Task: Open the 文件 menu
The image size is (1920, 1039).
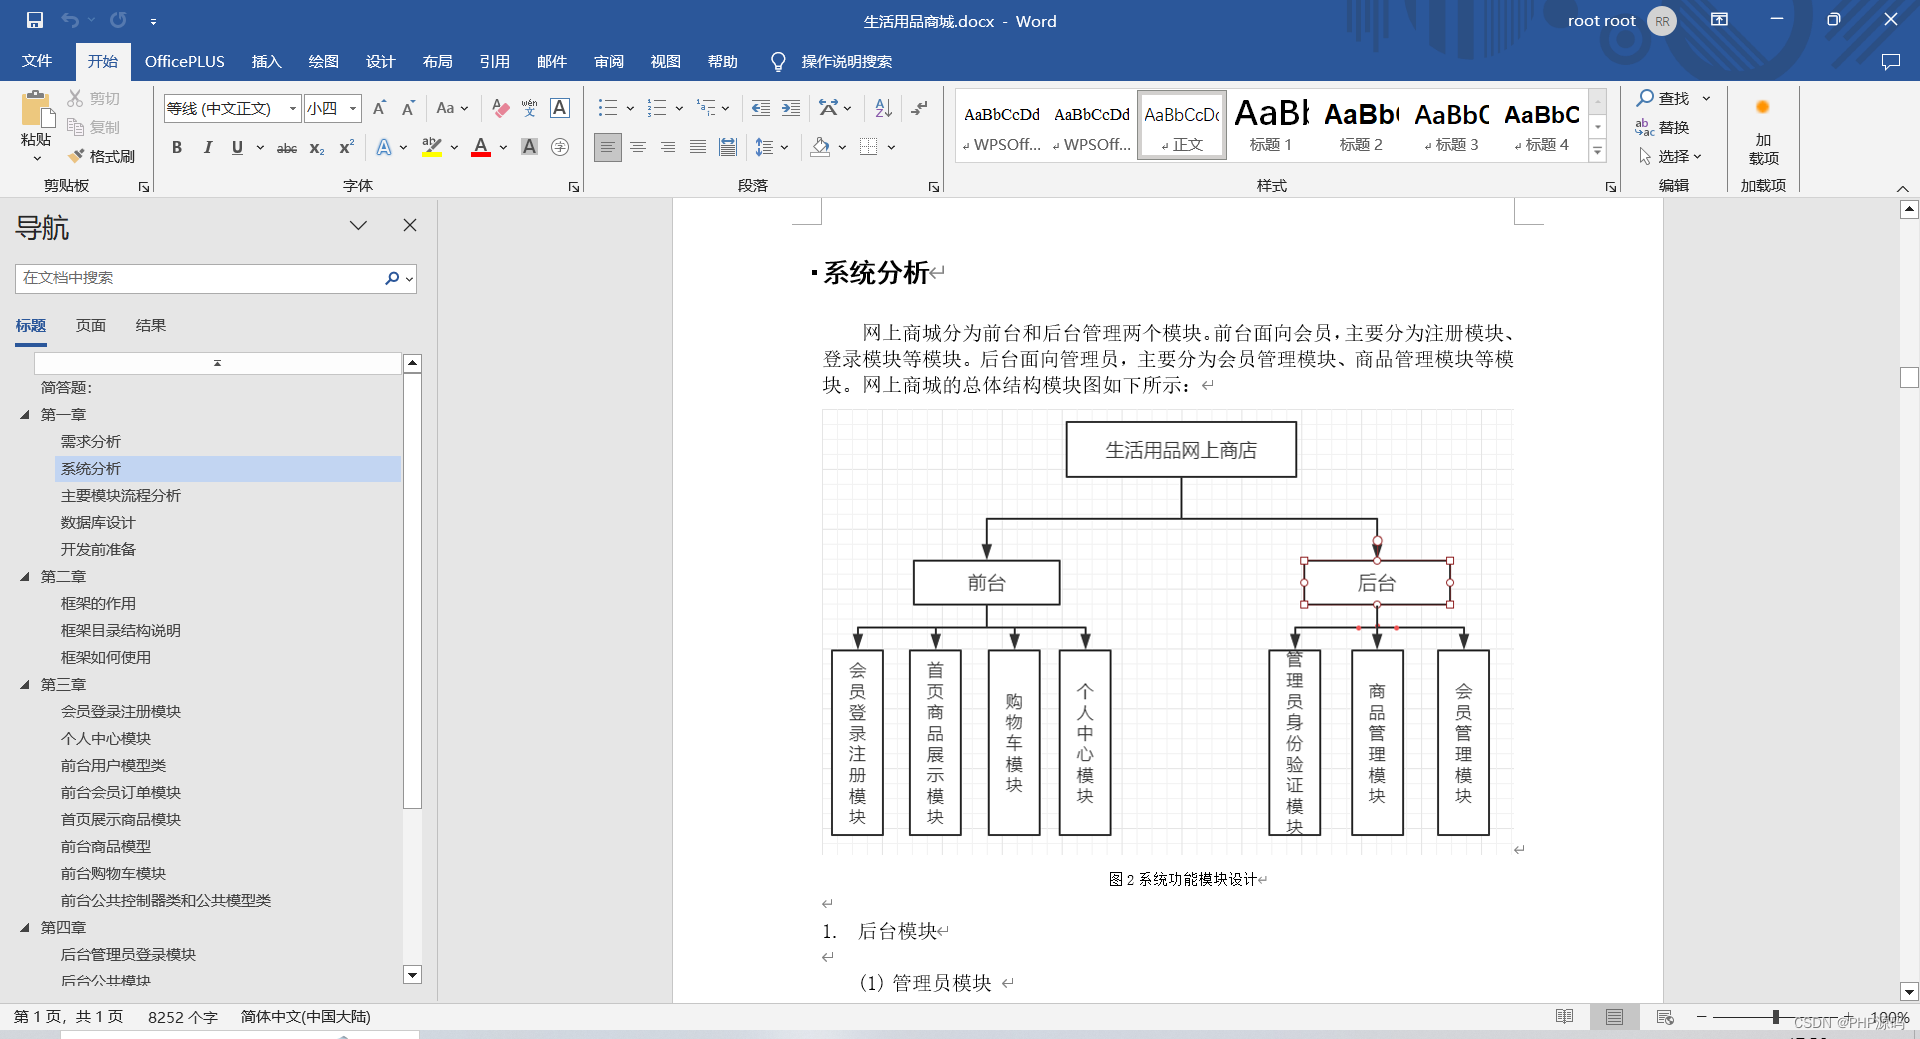Action: pyautogui.click(x=37, y=62)
